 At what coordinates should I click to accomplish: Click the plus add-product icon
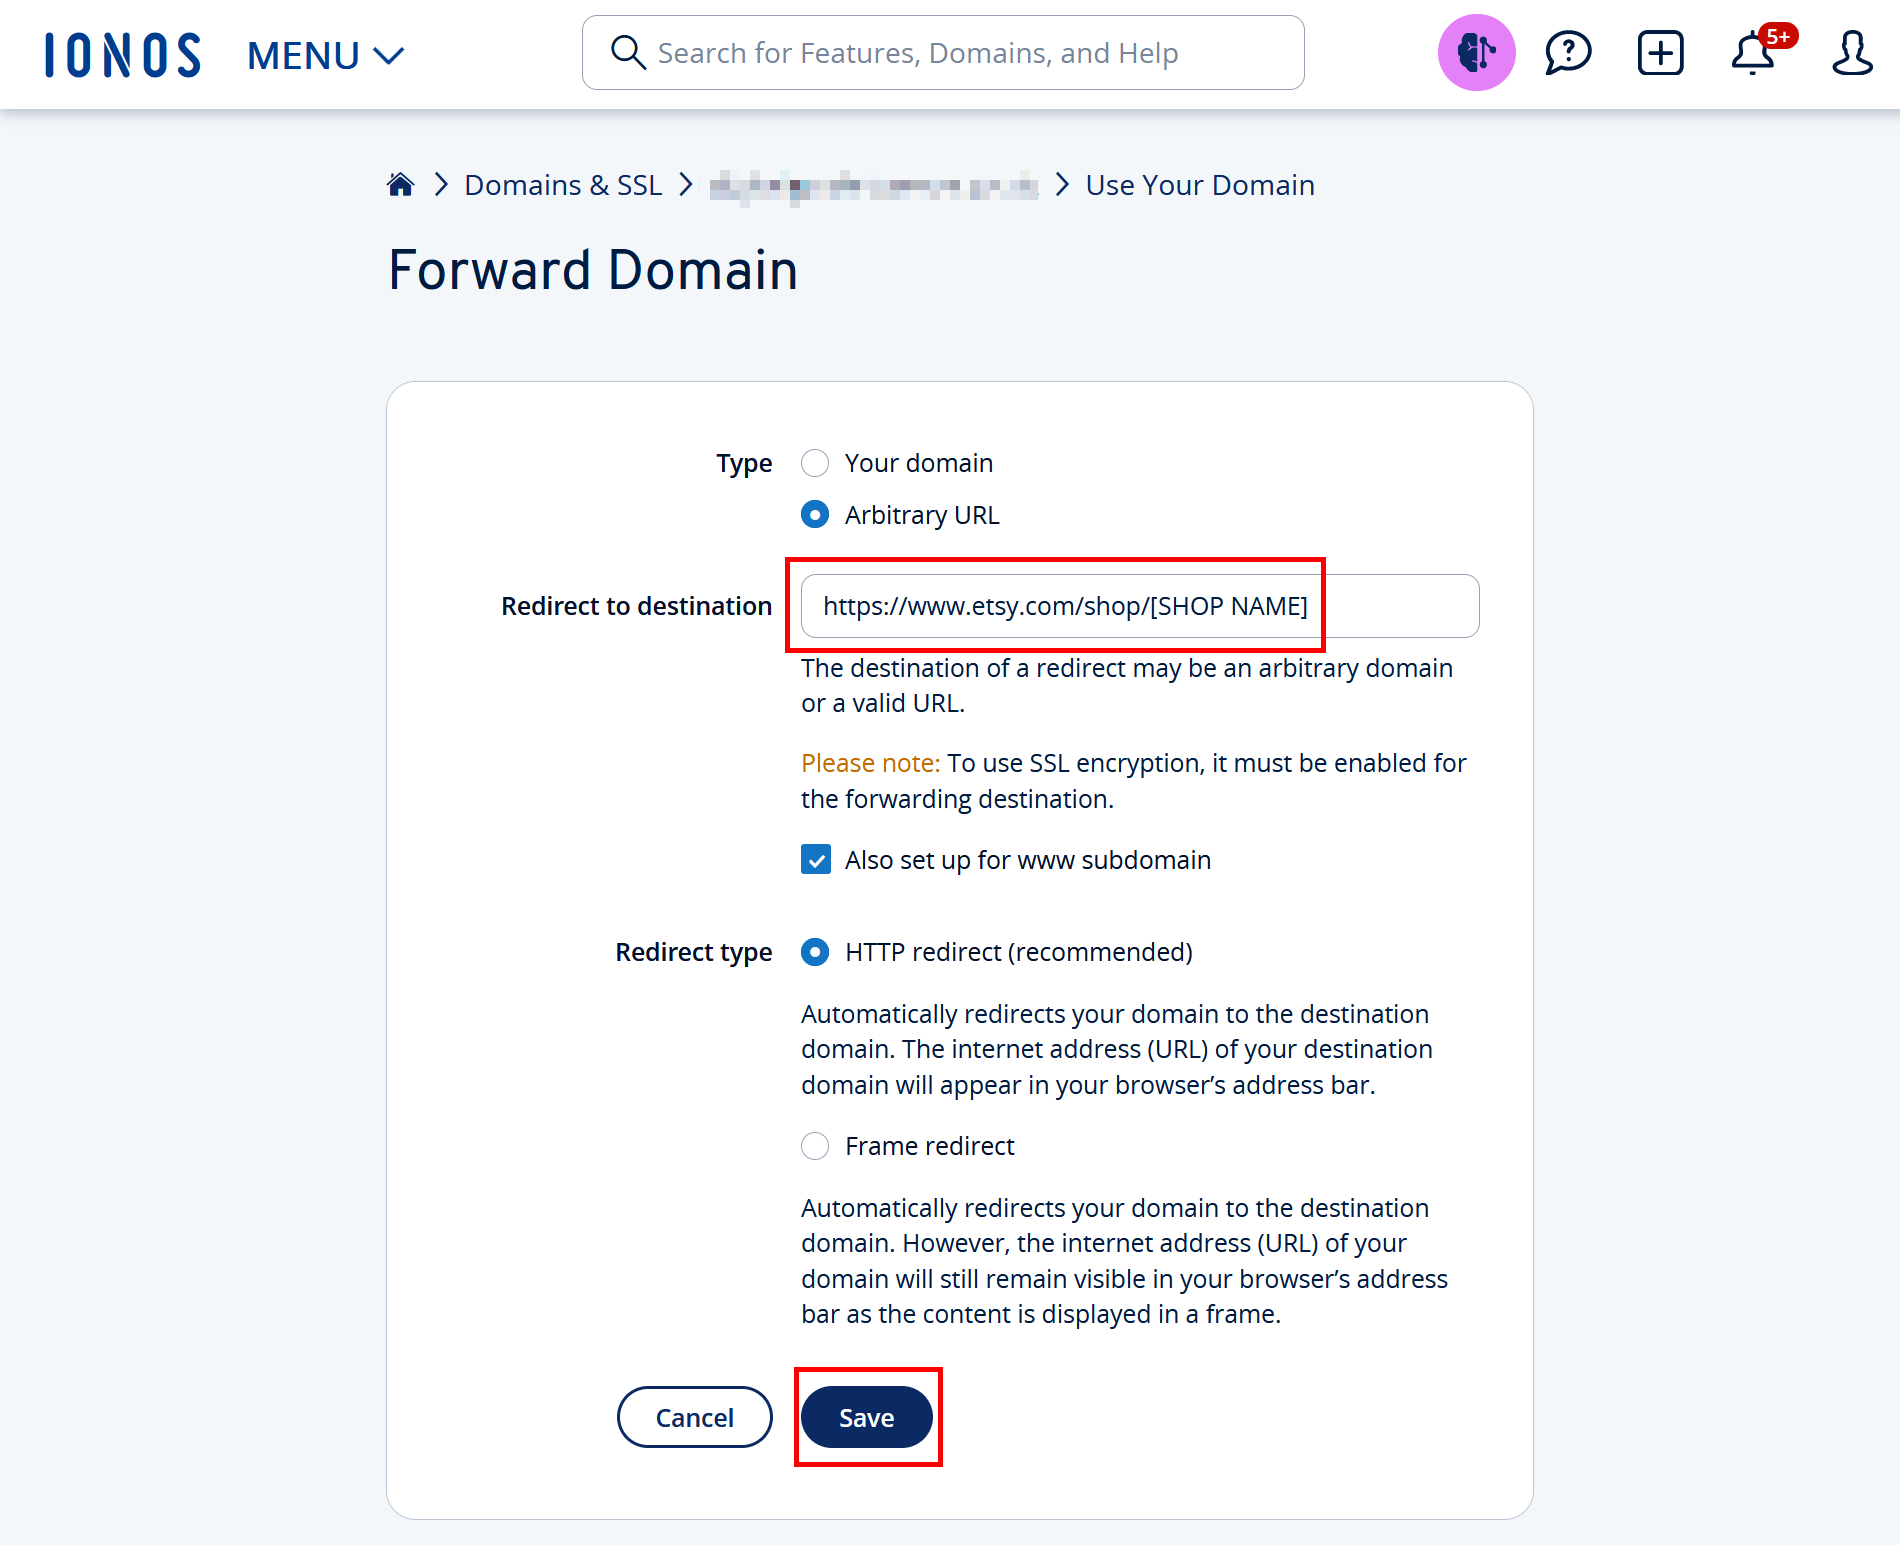(x=1661, y=53)
